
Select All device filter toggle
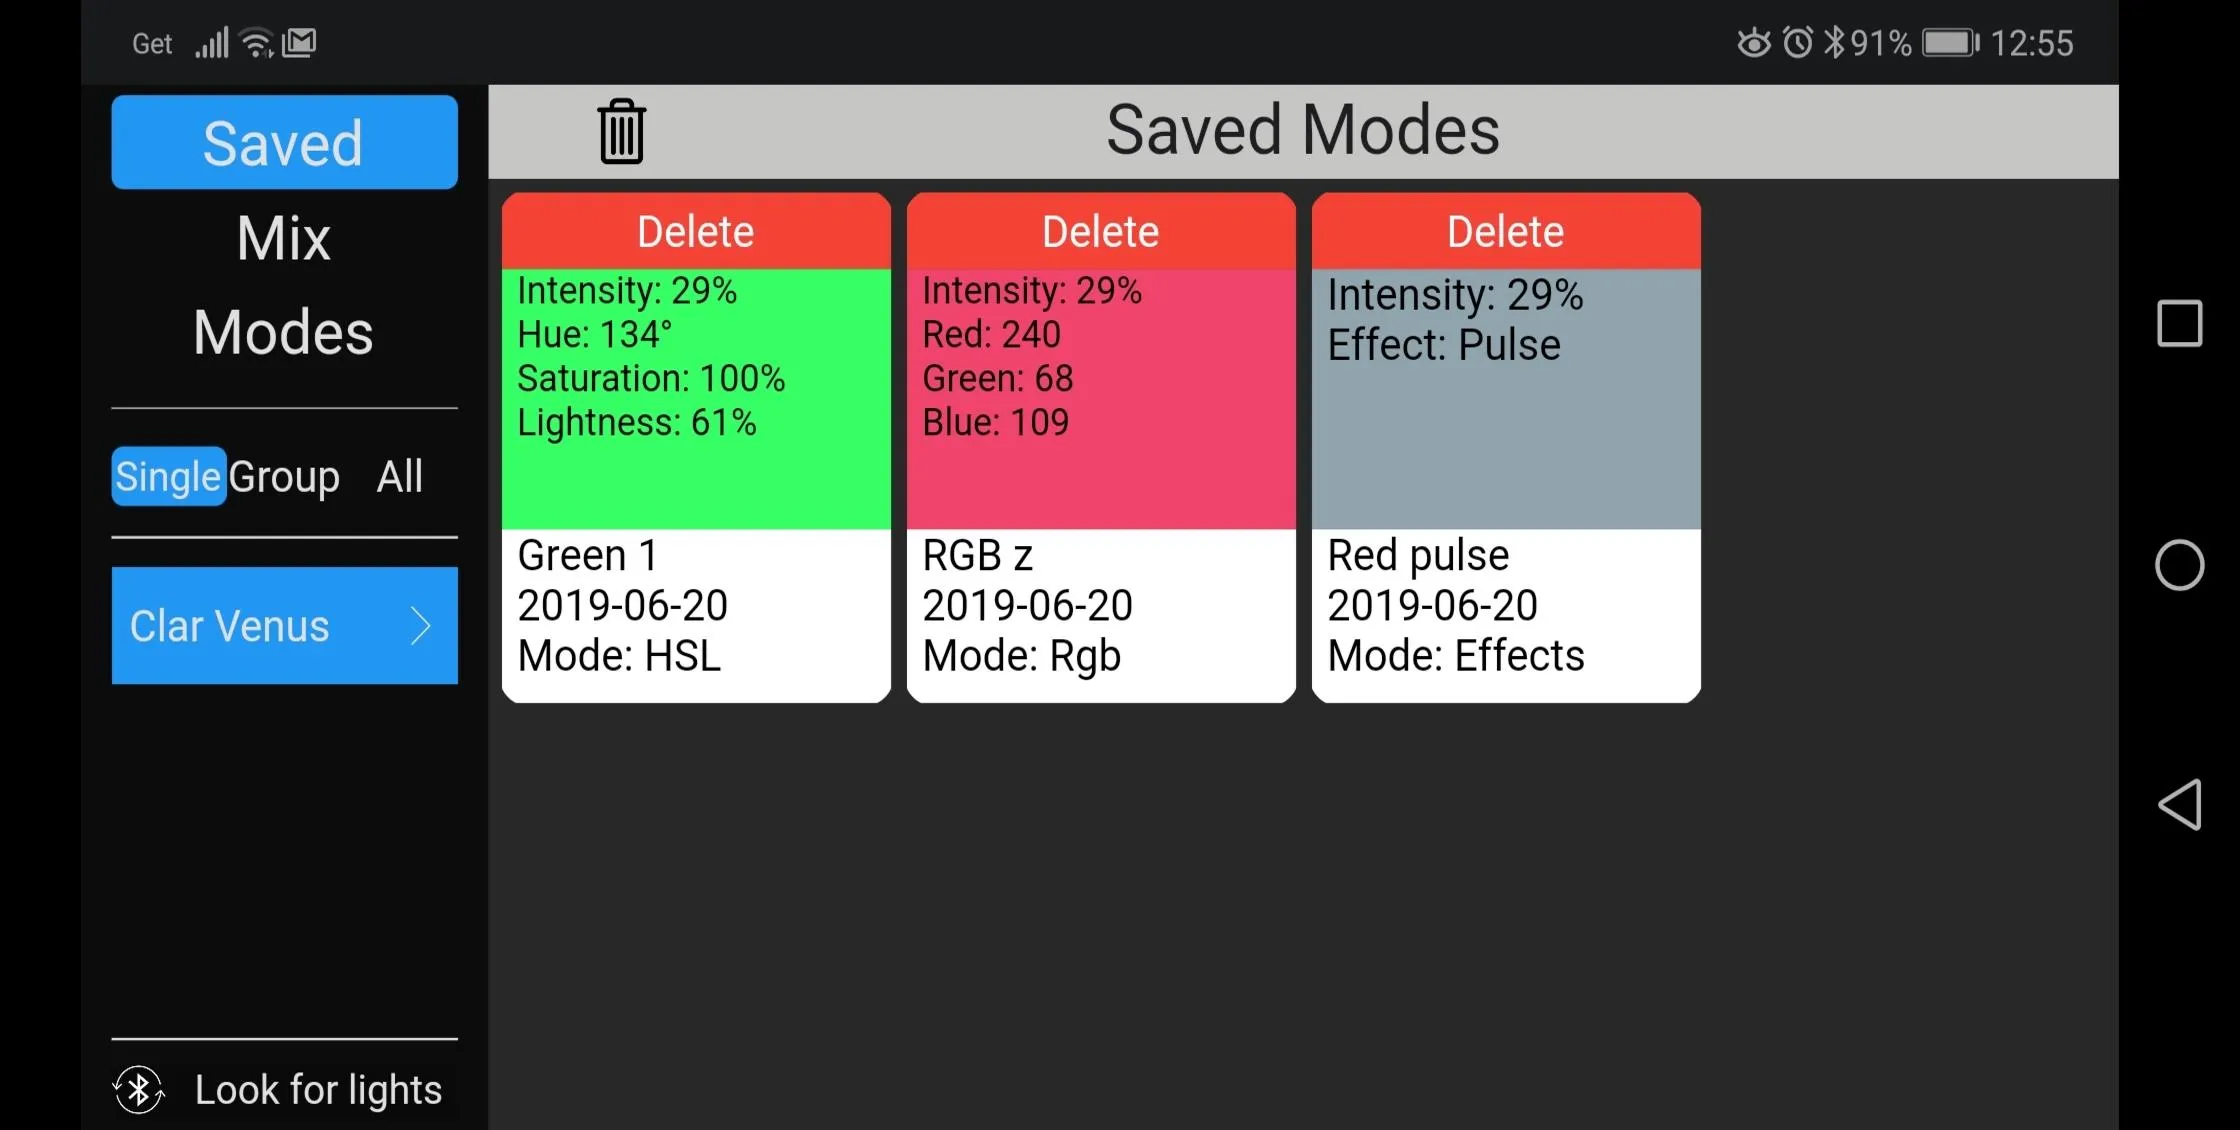[400, 477]
